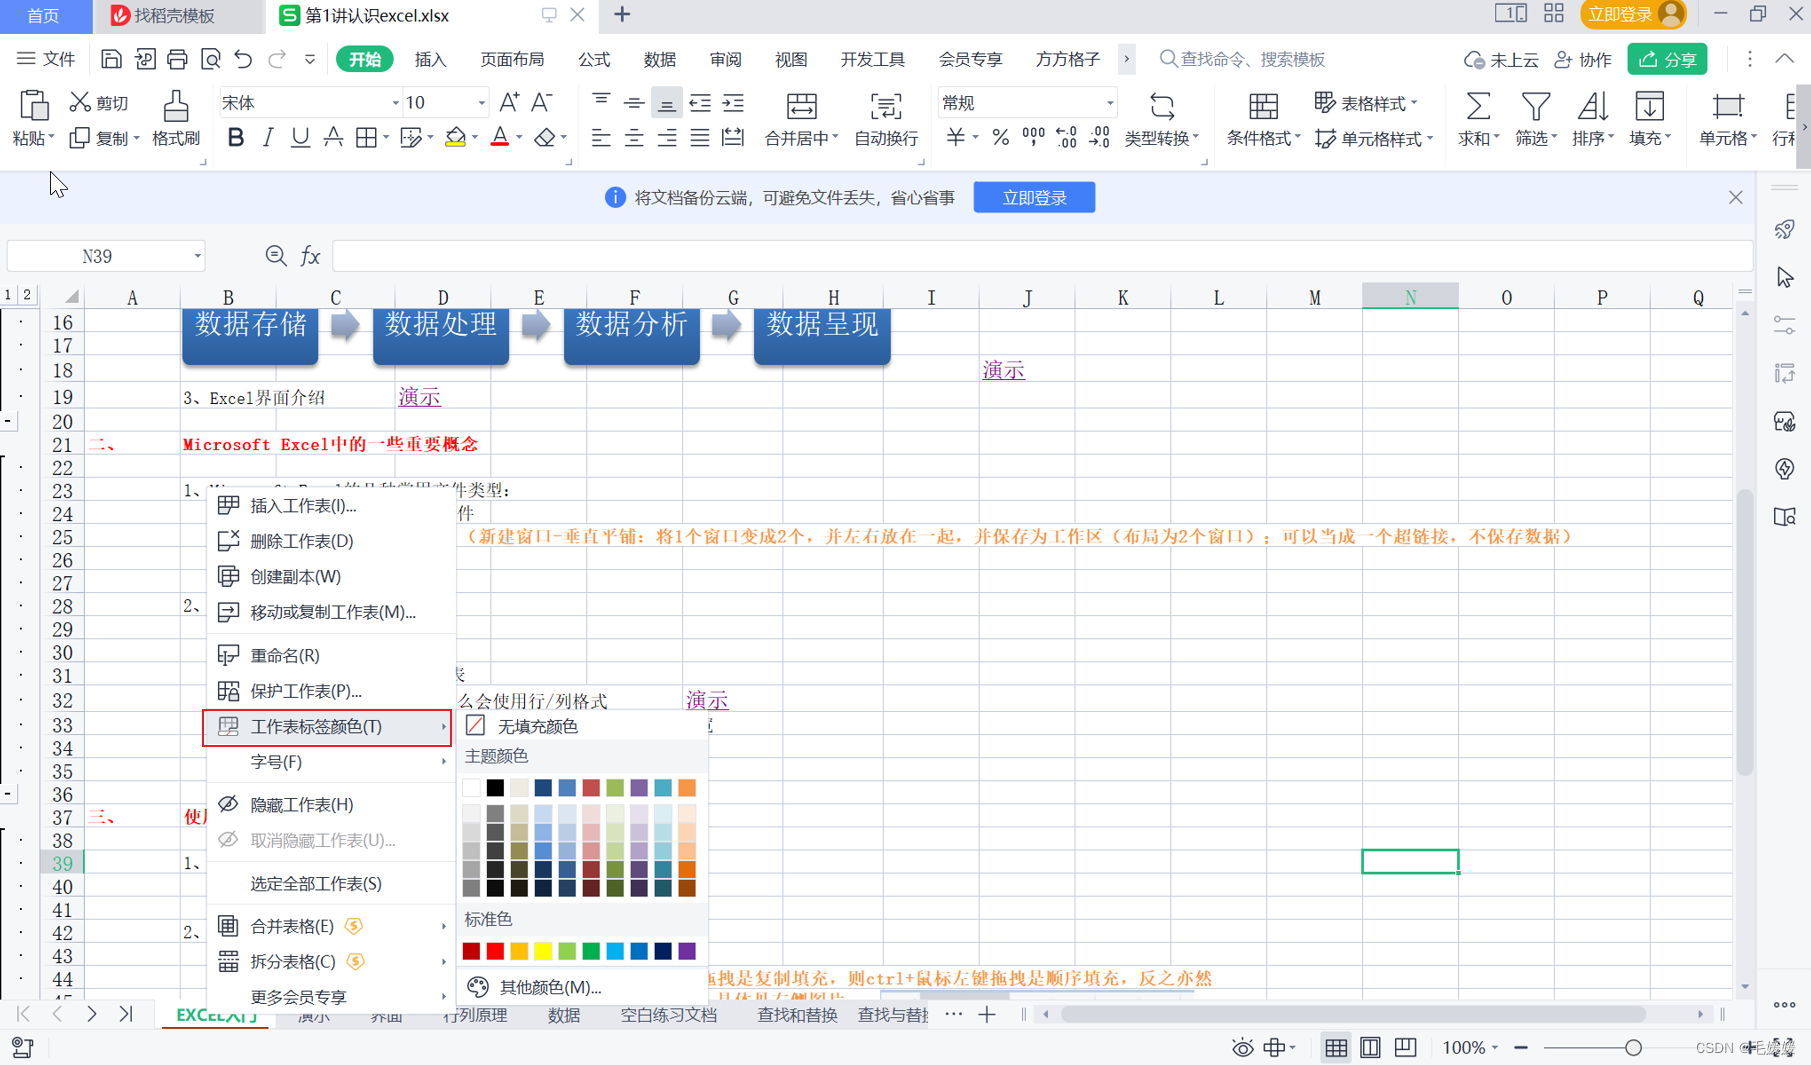Choose 删除工作表(D) from context menu
The height and width of the screenshot is (1065, 1811).
tap(329, 541)
